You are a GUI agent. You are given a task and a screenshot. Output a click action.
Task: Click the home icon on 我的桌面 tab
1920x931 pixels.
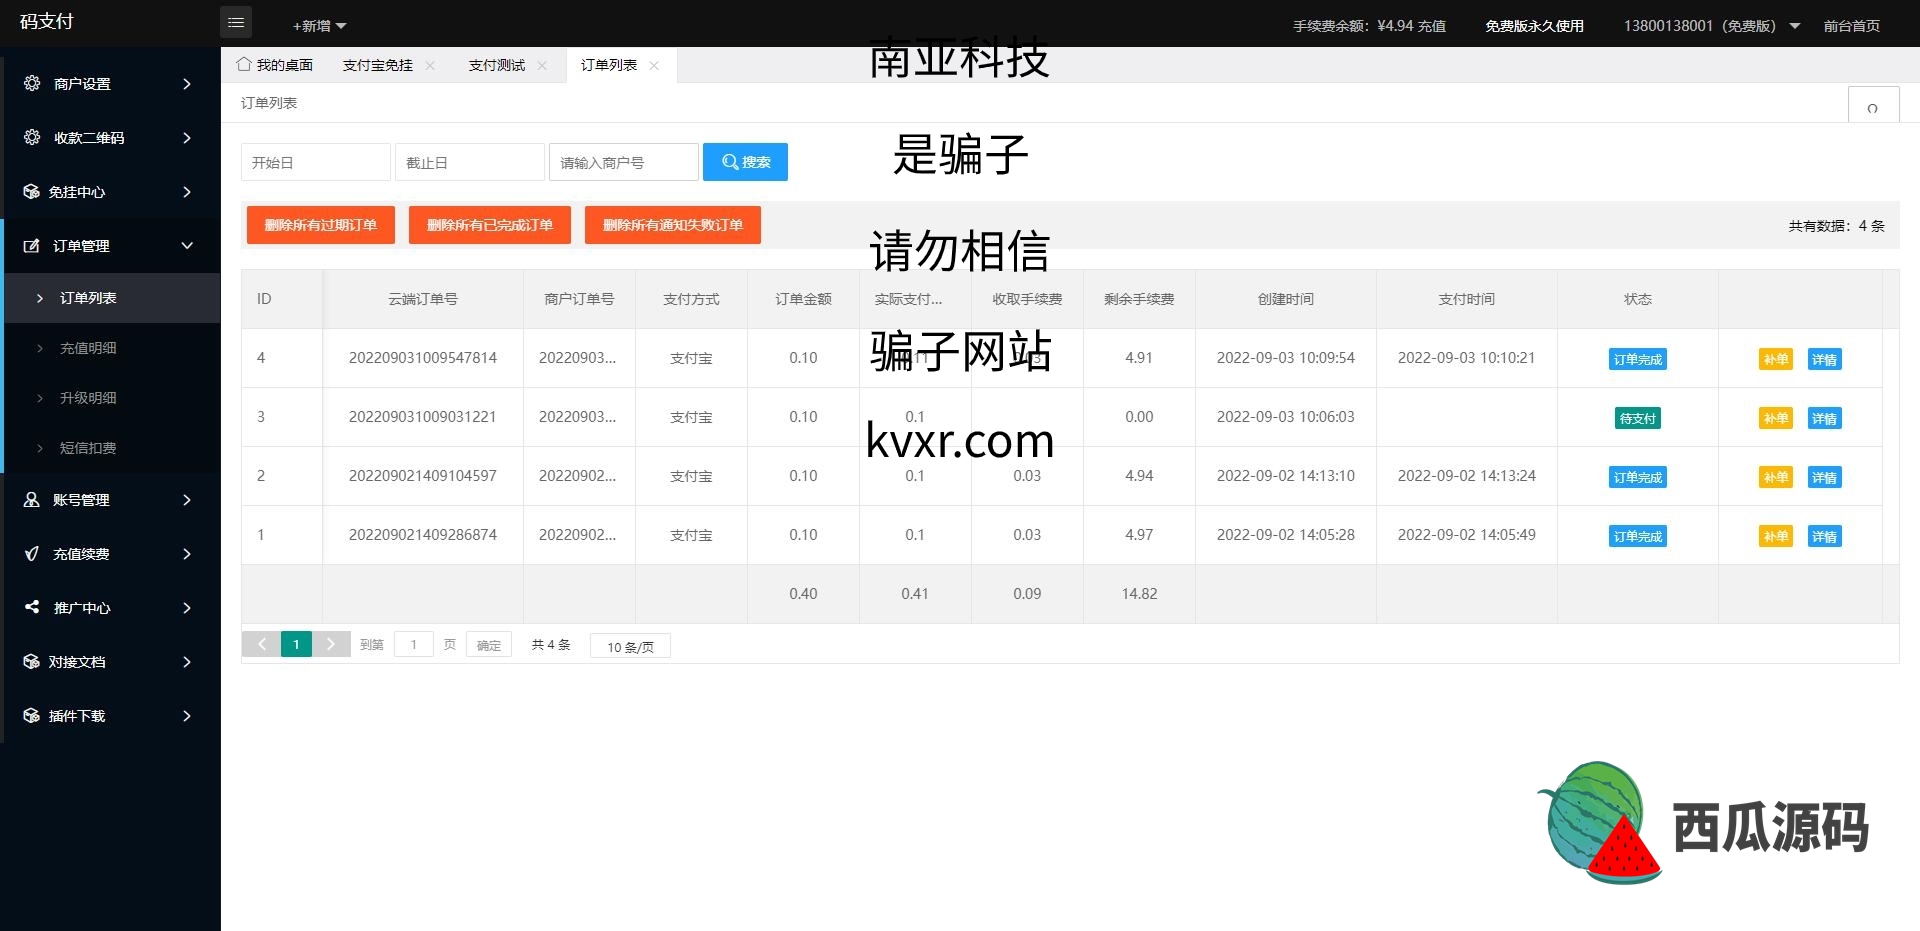[244, 64]
